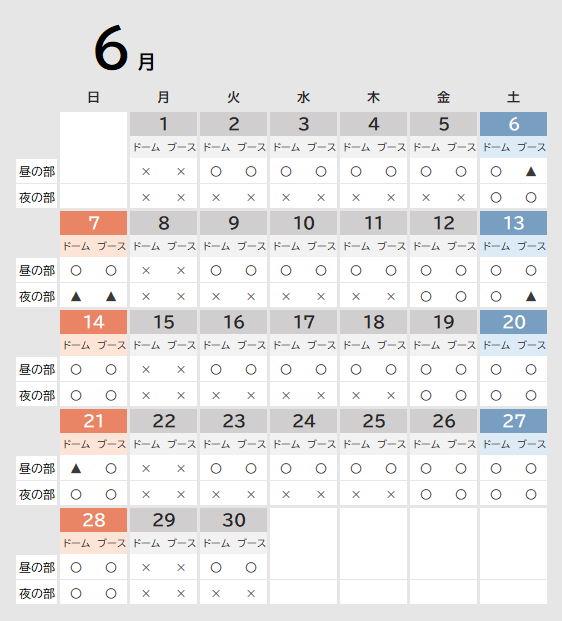Select the date 28 header cell
The width and height of the screenshot is (562, 621).
click(x=93, y=520)
